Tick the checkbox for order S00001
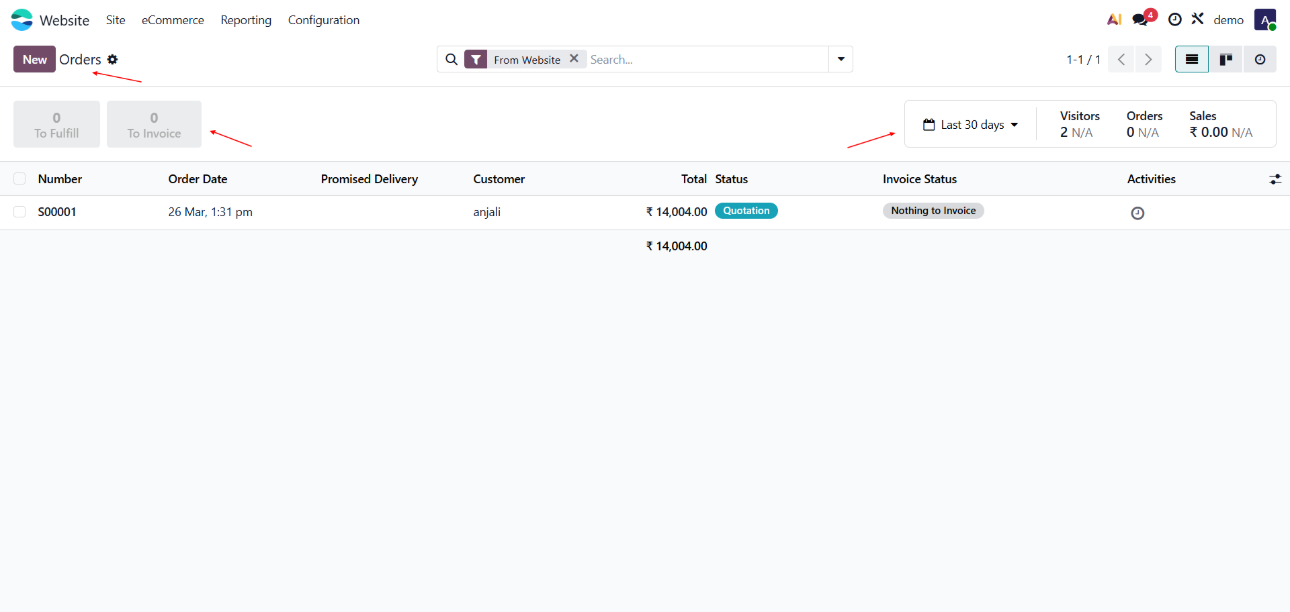 20,212
